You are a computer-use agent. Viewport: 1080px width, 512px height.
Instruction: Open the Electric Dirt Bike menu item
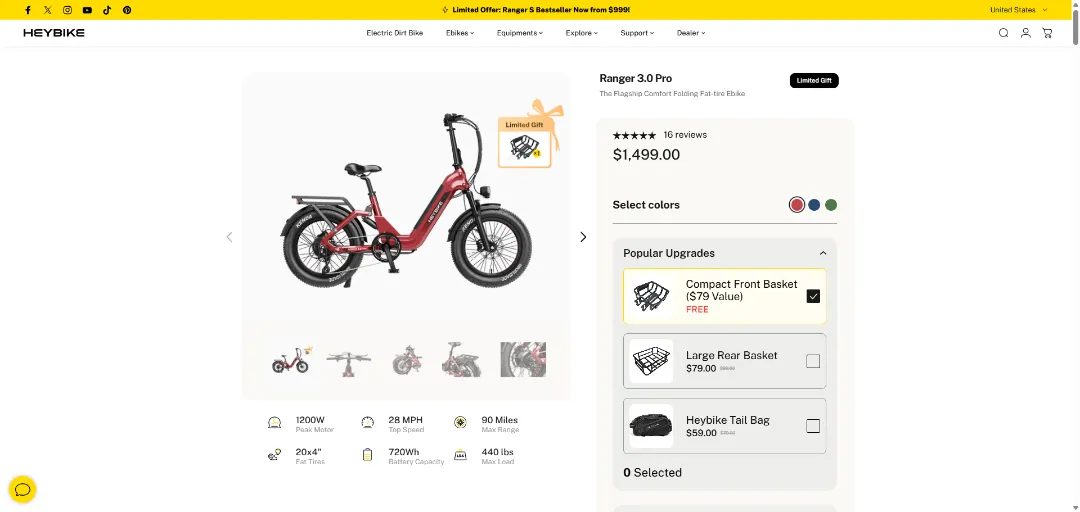(394, 33)
